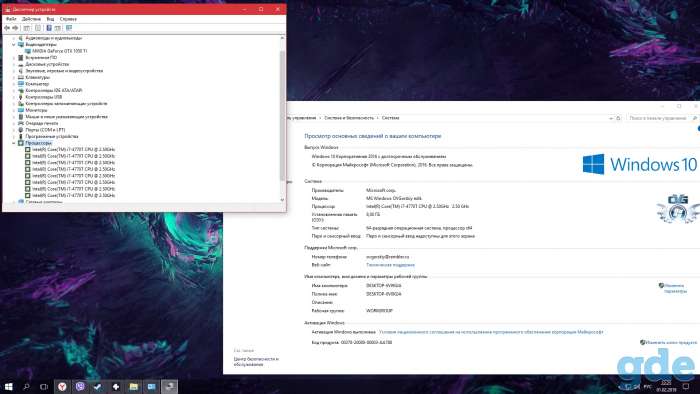Viewport: 700px width, 394px height.
Task: Open the notification center icon
Action: (x=686, y=386)
